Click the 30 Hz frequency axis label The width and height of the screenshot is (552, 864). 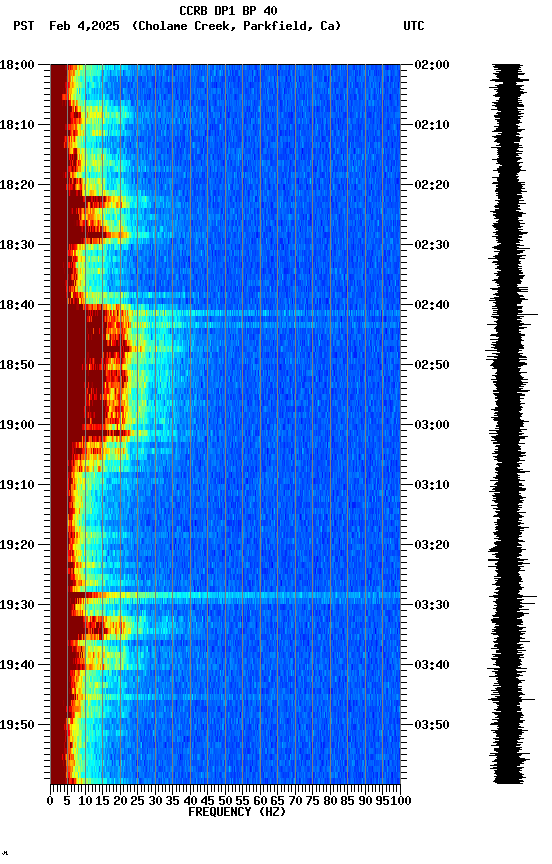155,801
